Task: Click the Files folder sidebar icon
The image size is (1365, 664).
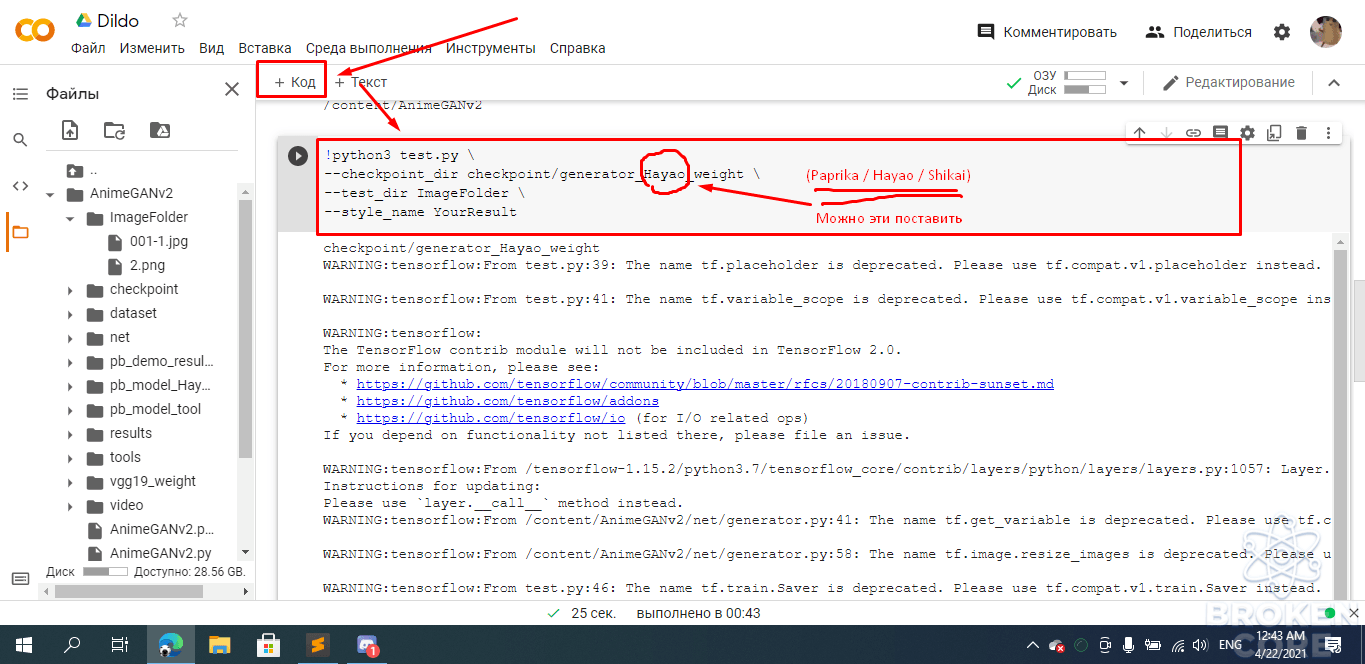Action: pyautogui.click(x=20, y=232)
